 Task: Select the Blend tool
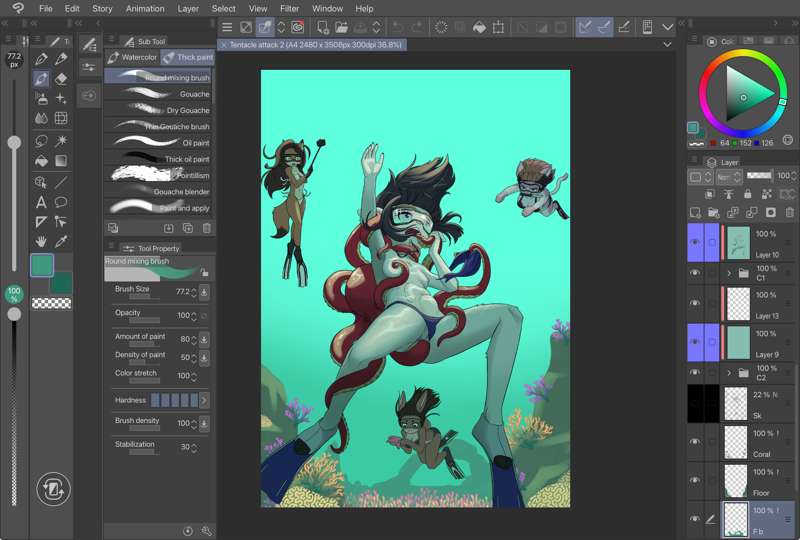[x=41, y=118]
